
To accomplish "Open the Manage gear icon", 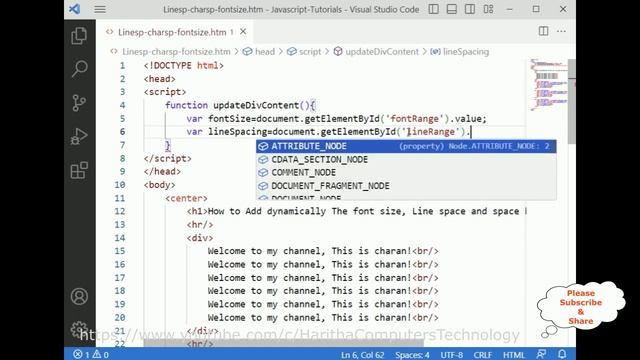I will 79,329.
